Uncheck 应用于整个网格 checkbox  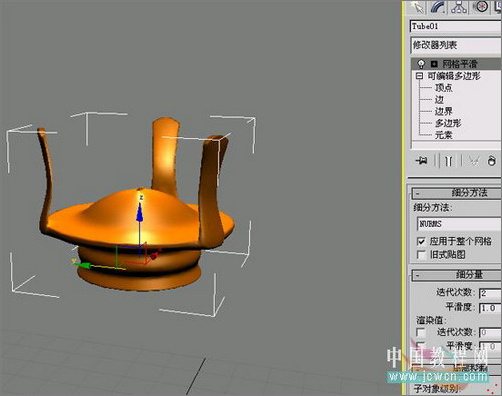coord(421,241)
